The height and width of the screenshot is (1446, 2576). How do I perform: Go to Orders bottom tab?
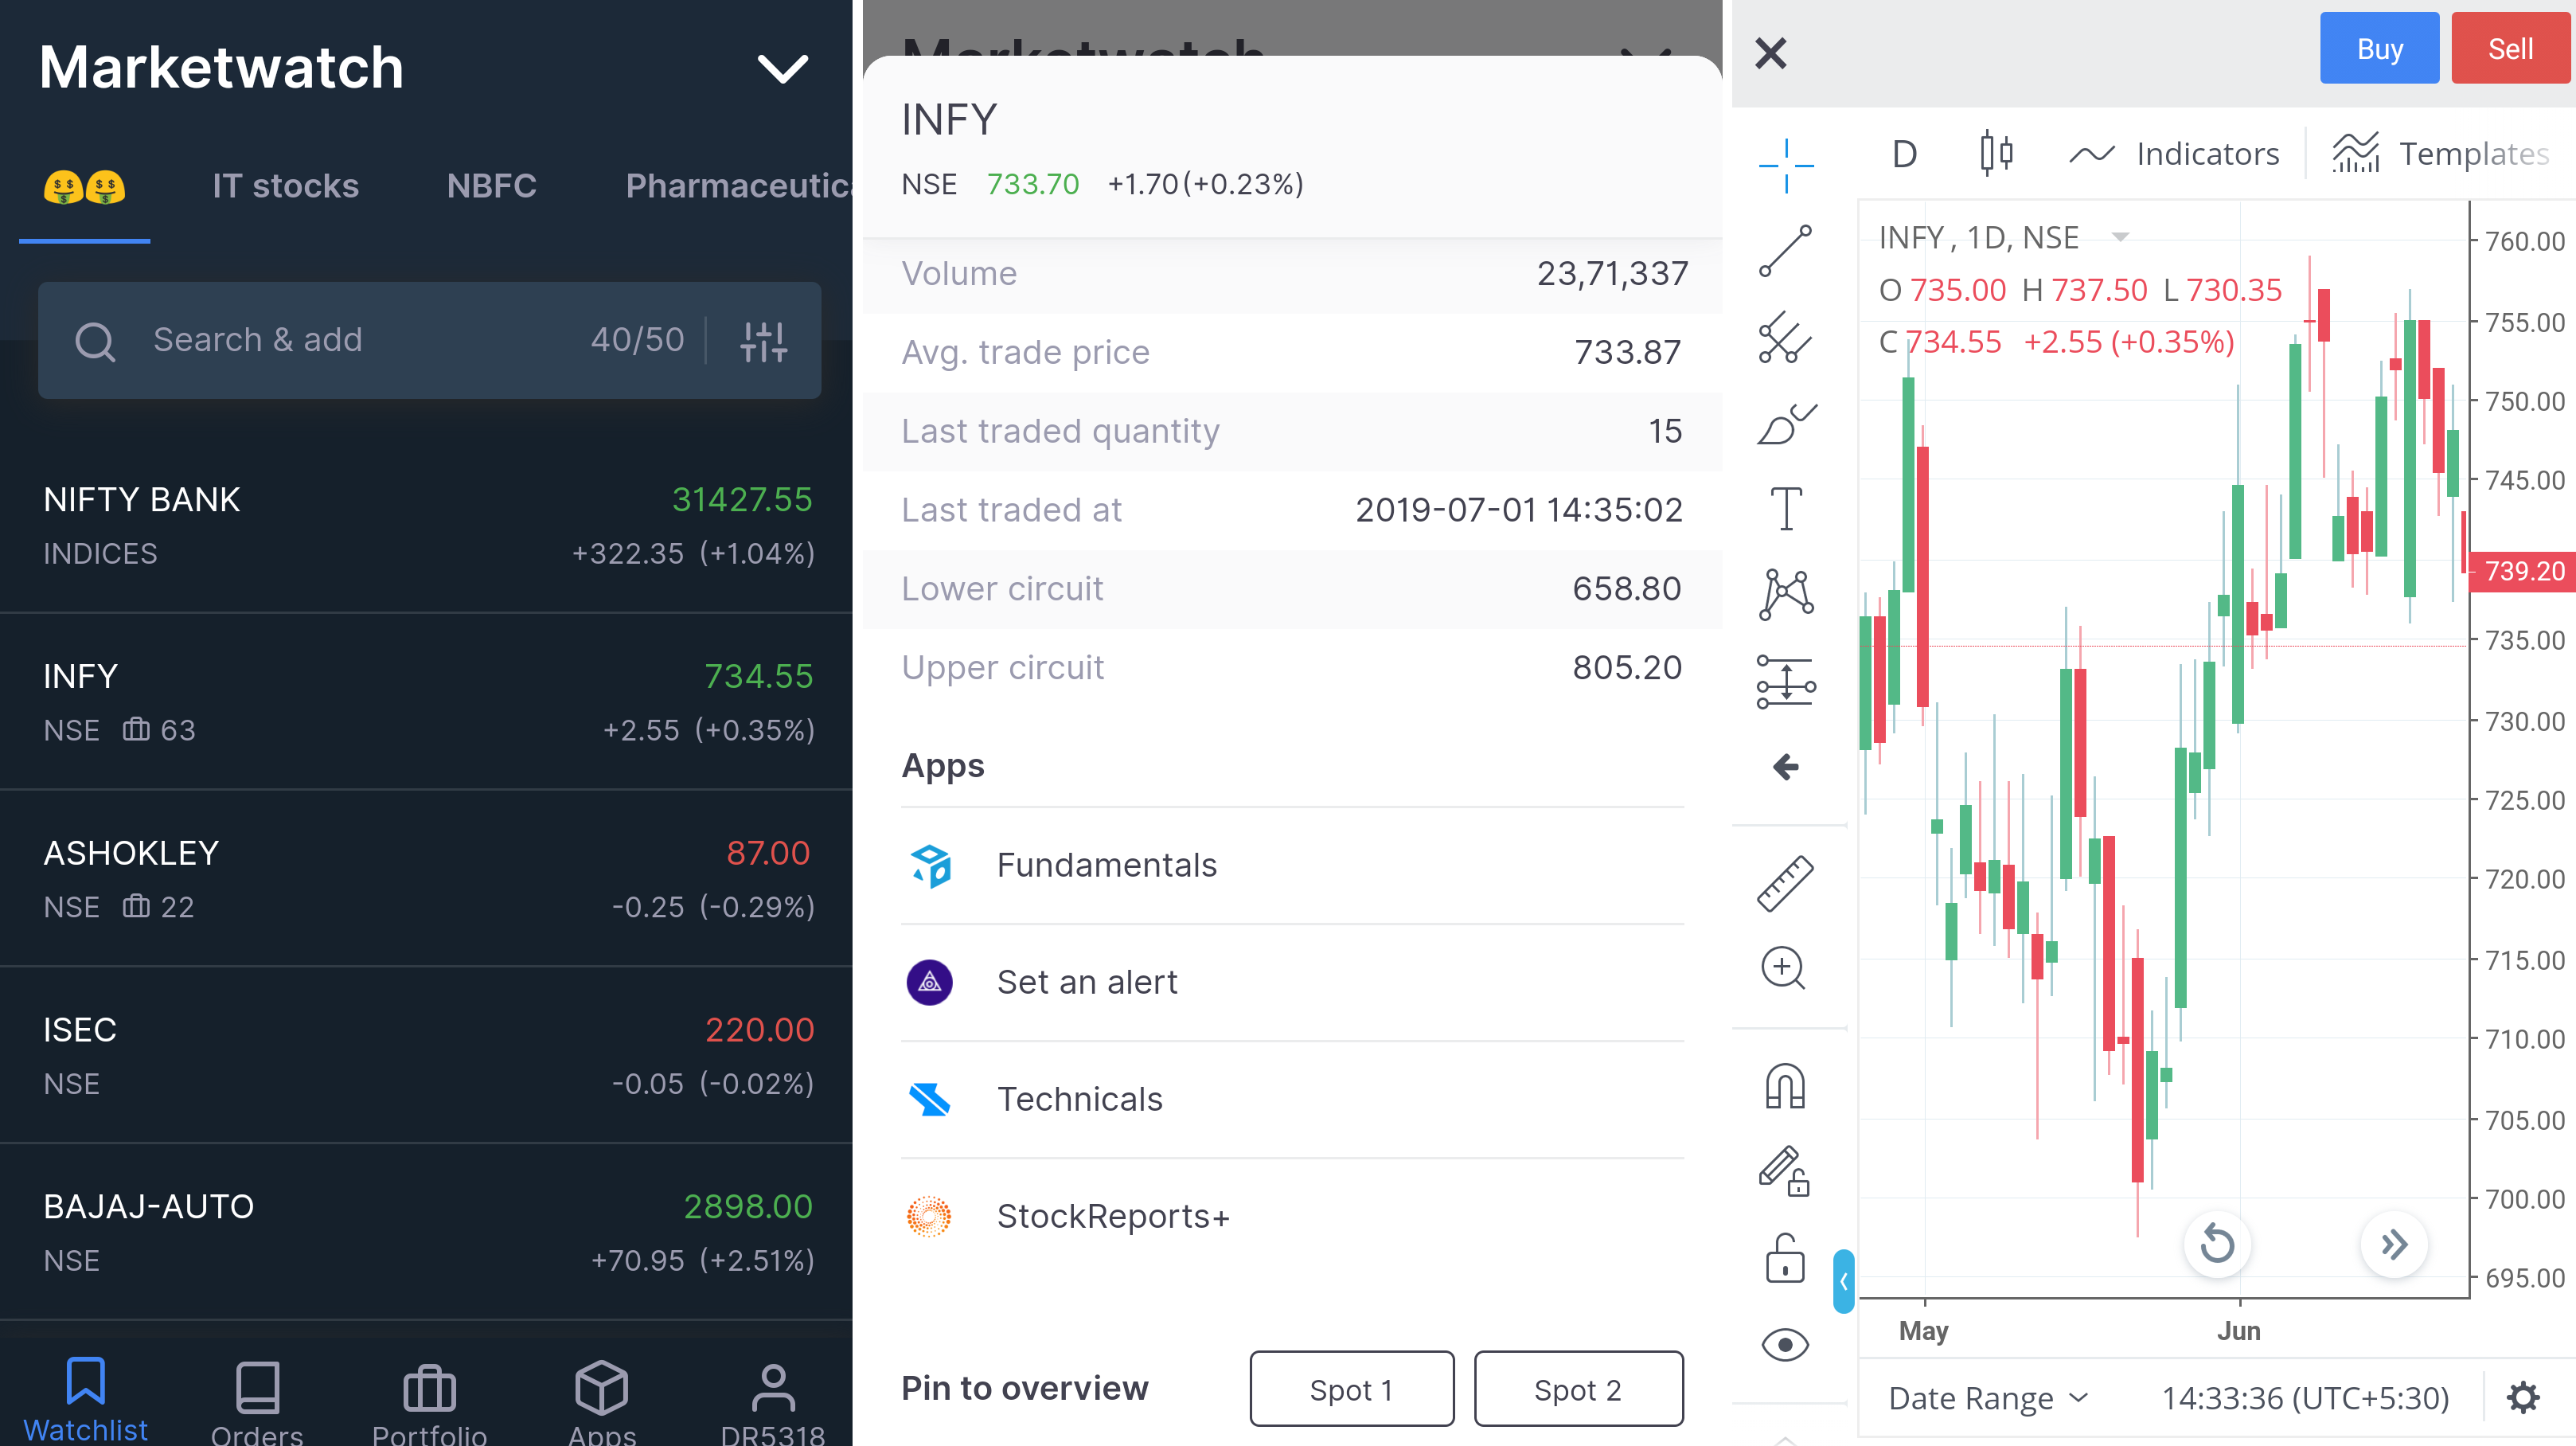257,1402
